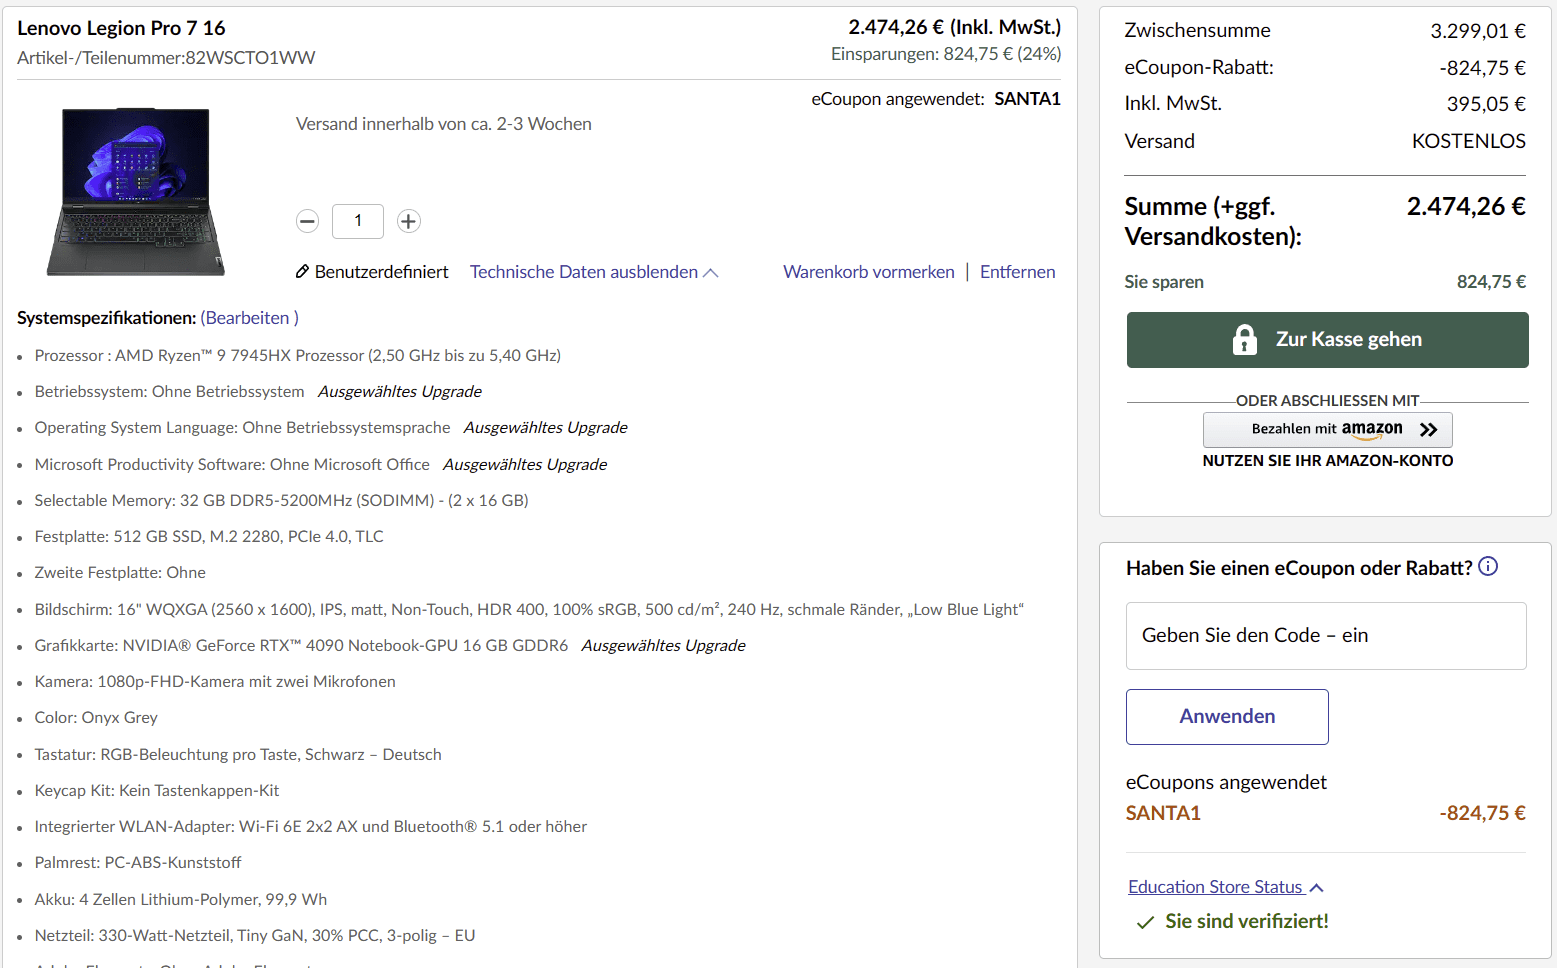Click the quantity number field
This screenshot has height=968, width=1557.
click(358, 221)
